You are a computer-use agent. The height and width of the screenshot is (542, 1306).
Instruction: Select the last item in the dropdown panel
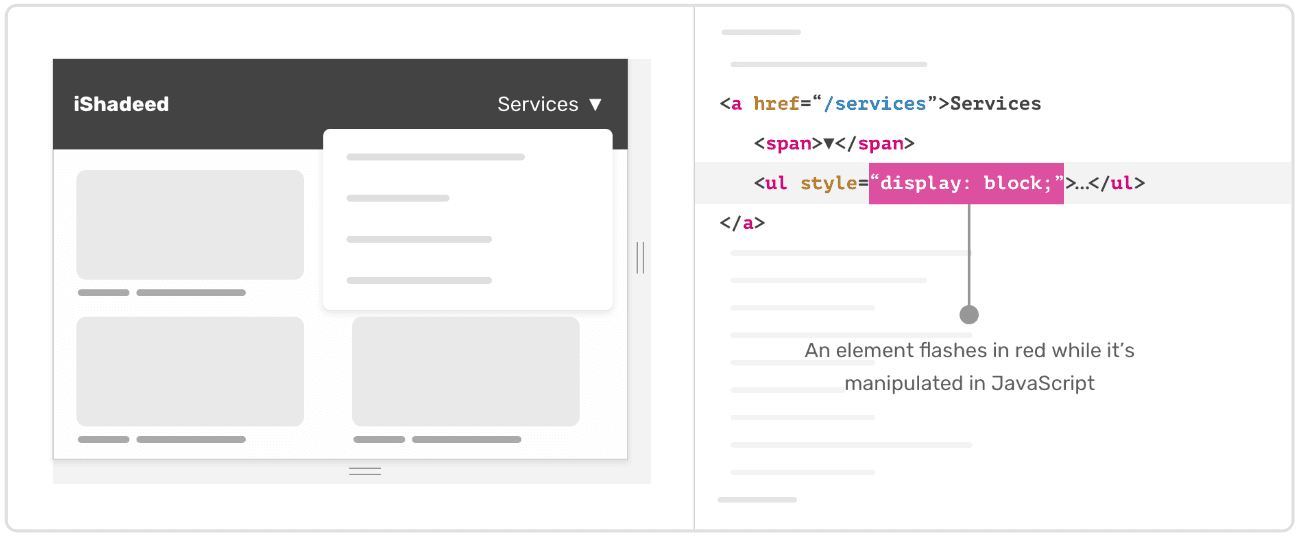coord(419,280)
